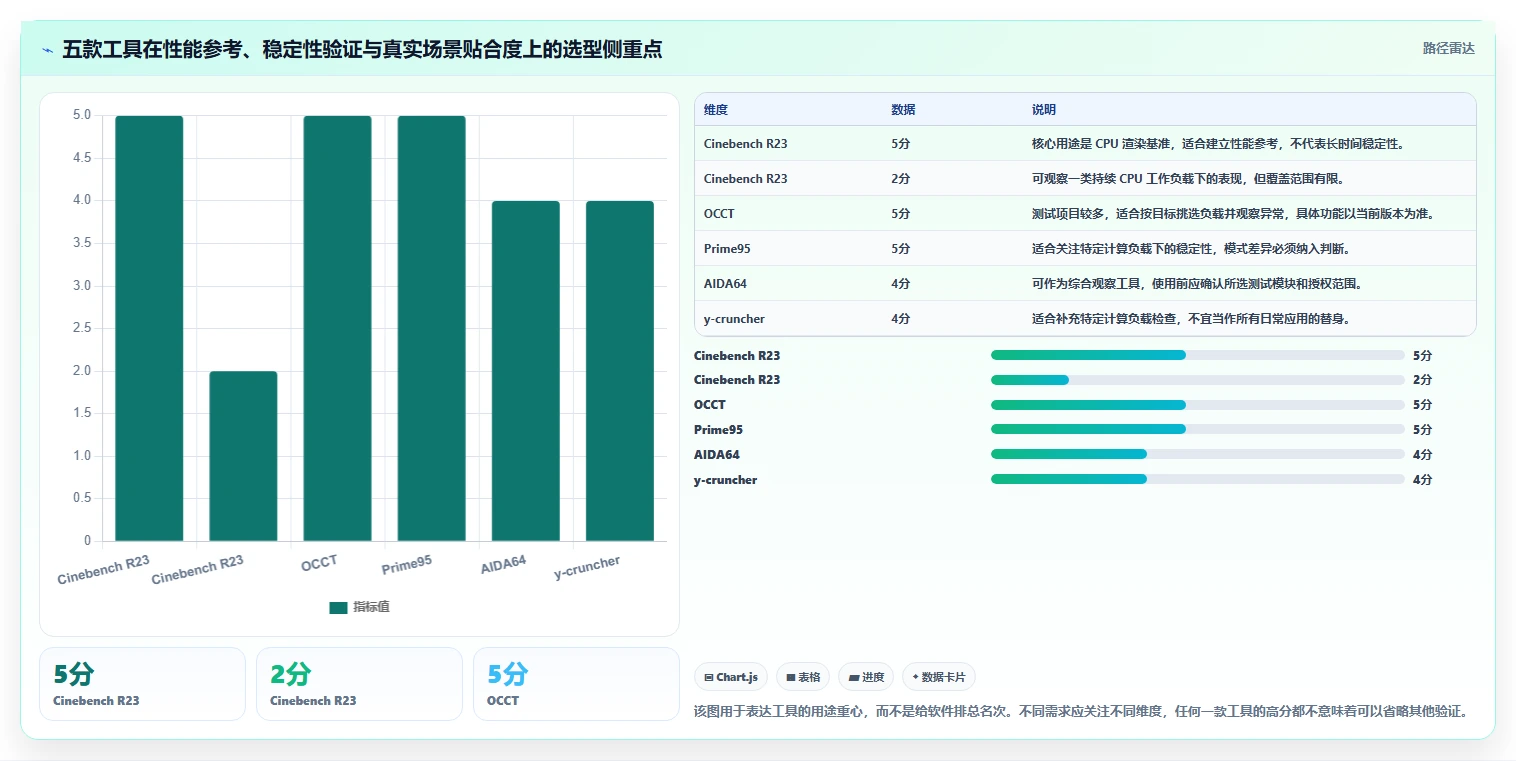The image size is (1516, 761).
Task: Select the description starting 测试项目较多
Action: click(x=1233, y=214)
